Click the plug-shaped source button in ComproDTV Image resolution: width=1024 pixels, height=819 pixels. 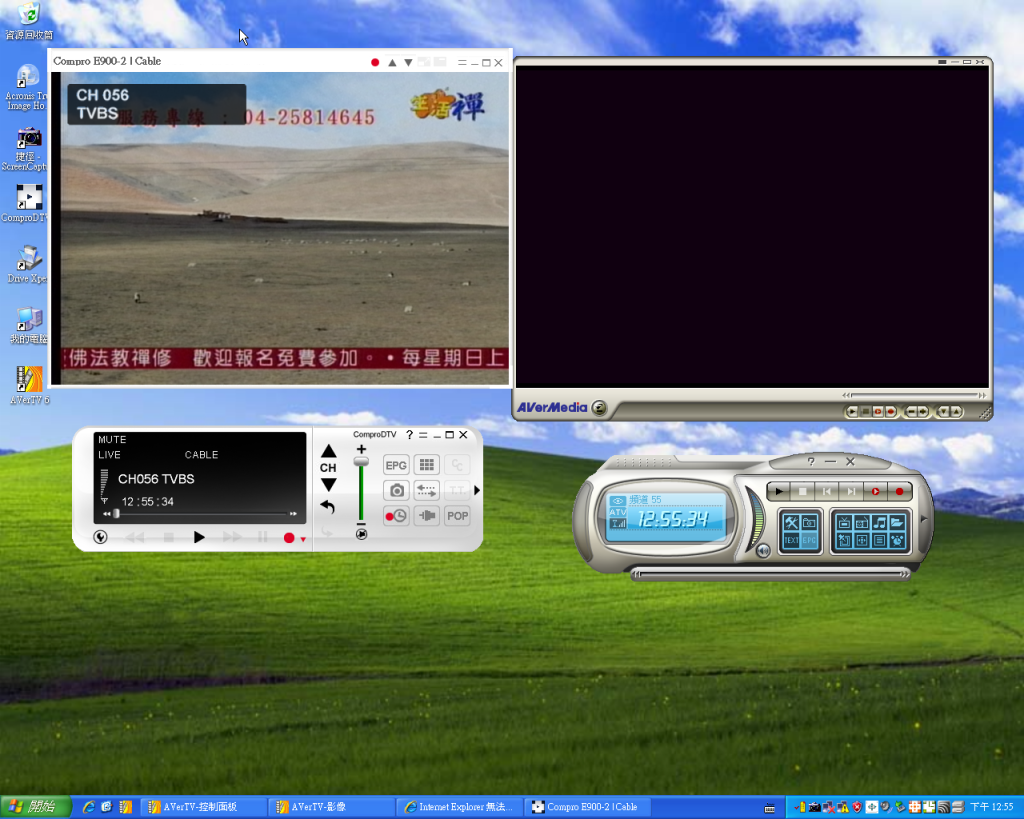(426, 516)
